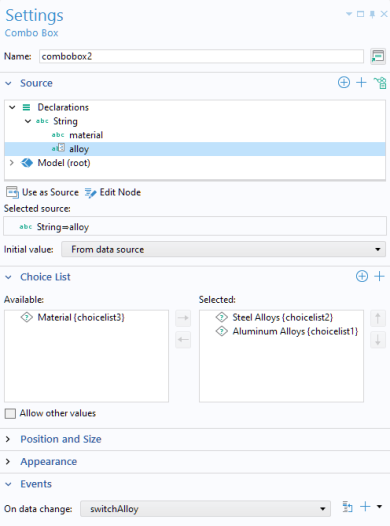Click the circled plus icon in Choice List header
This screenshot has width=390, height=526.
tap(362, 276)
